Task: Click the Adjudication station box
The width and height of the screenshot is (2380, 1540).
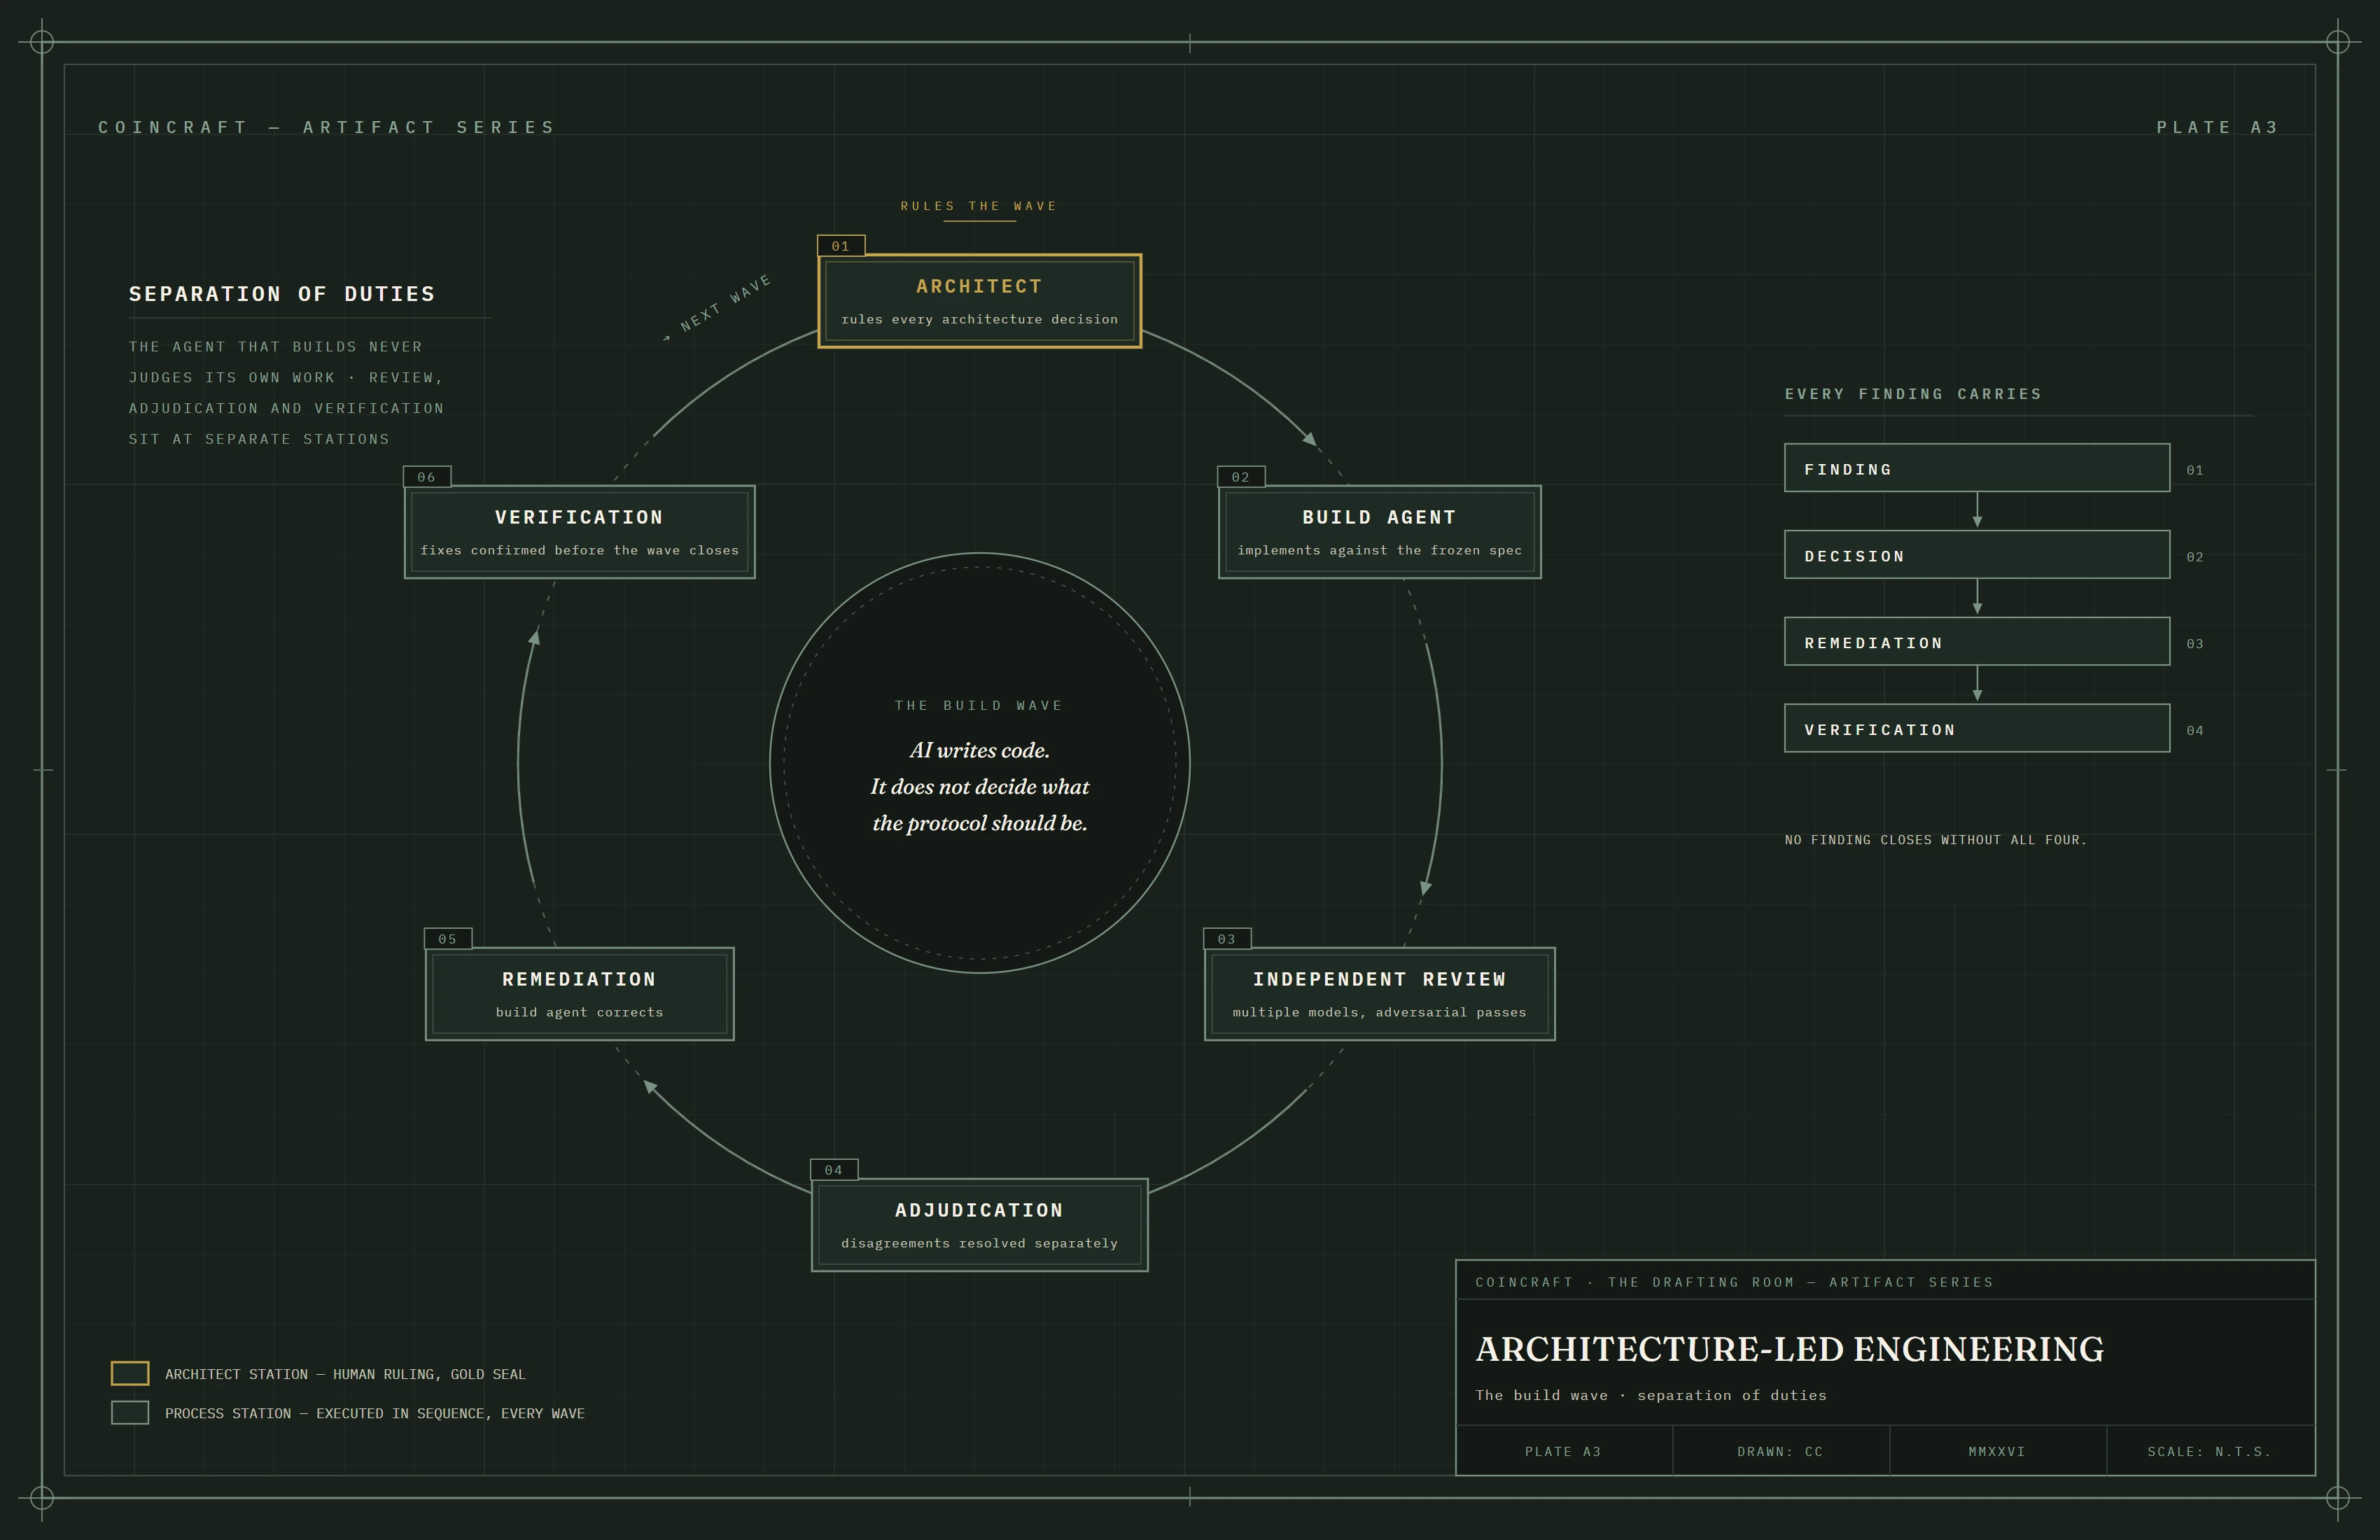Action: pyautogui.click(x=979, y=1225)
